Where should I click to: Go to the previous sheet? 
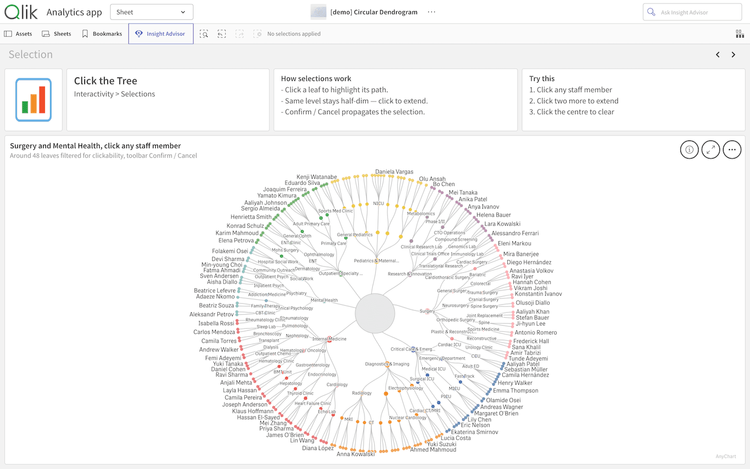pyautogui.click(x=717, y=55)
